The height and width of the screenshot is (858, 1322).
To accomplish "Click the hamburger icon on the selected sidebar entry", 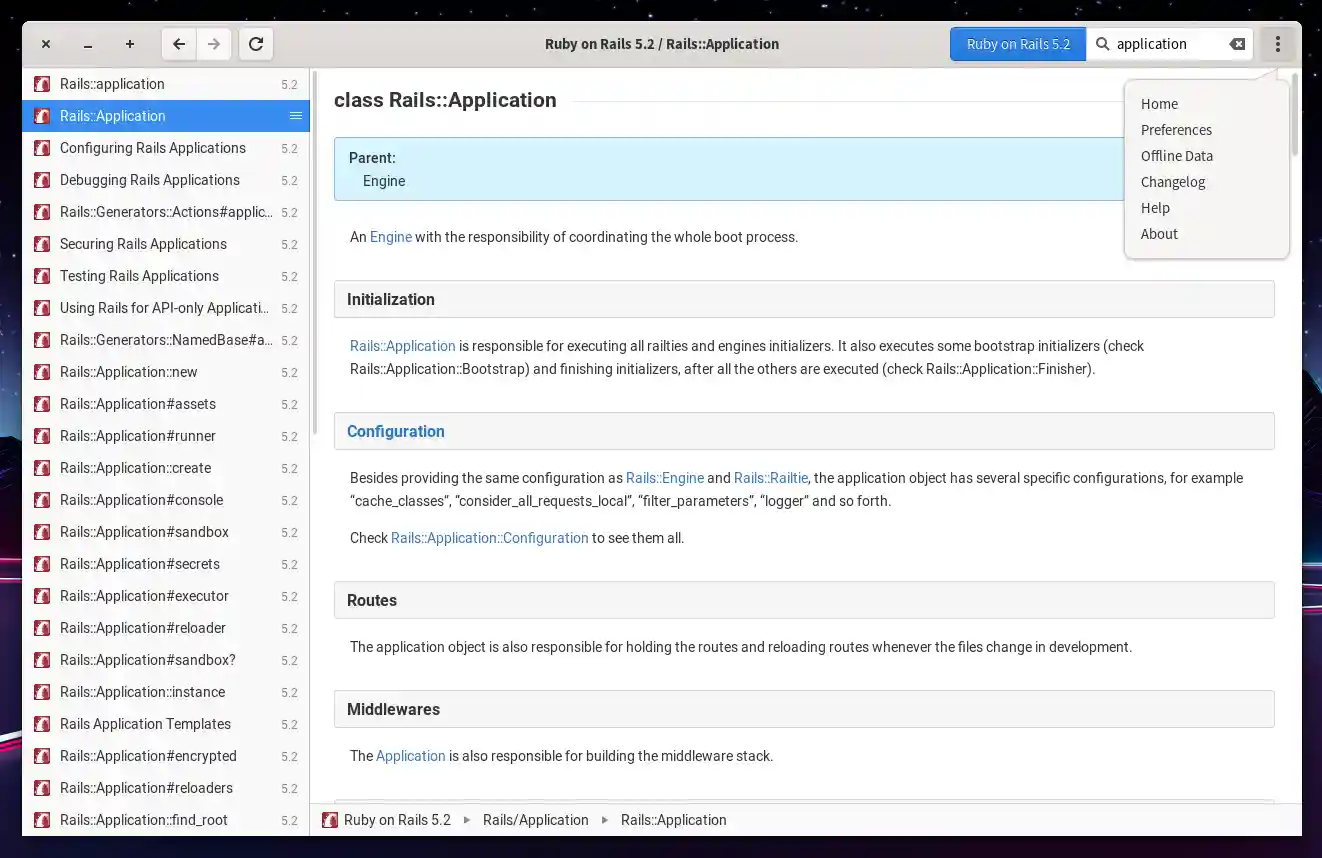I will [x=295, y=116].
